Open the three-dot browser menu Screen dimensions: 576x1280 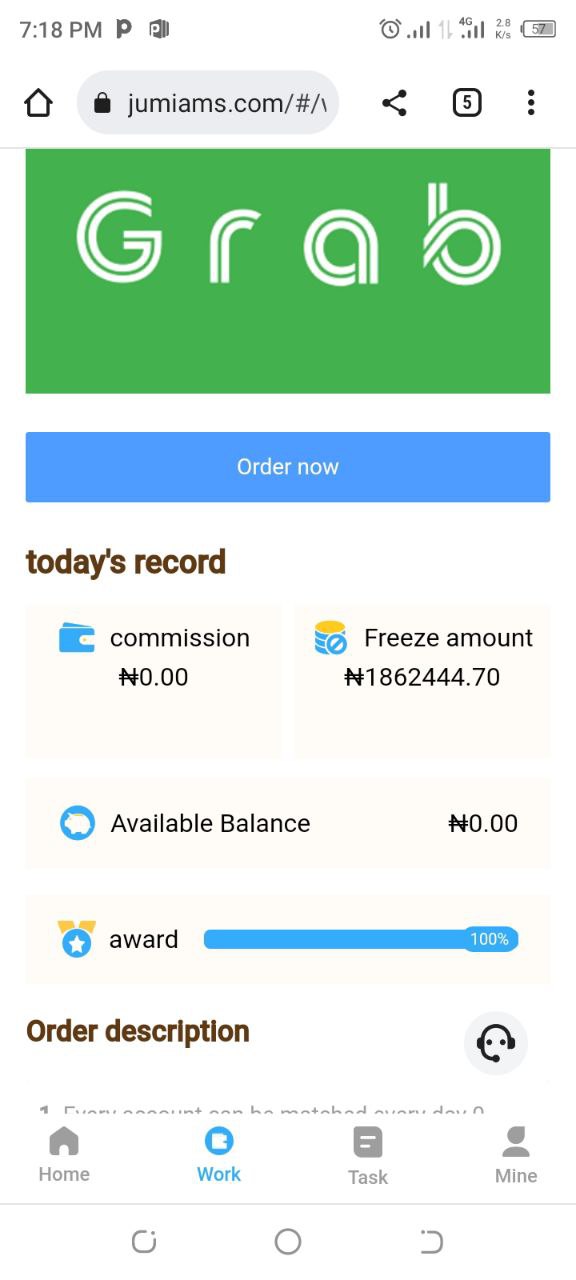click(531, 103)
